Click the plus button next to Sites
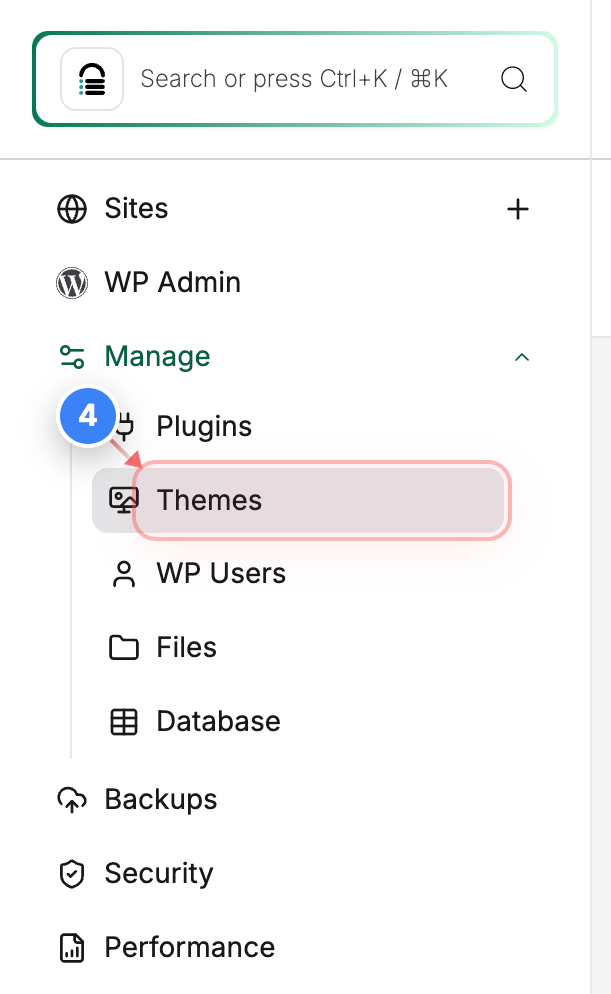Viewport: 611px width, 994px height. click(518, 209)
